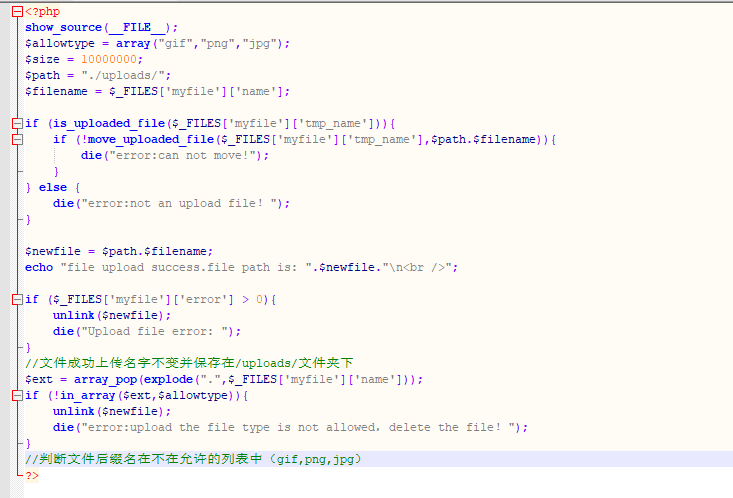Click the "gif" string in array
Image resolution: width=733 pixels, height=498 pixels.
176,43
